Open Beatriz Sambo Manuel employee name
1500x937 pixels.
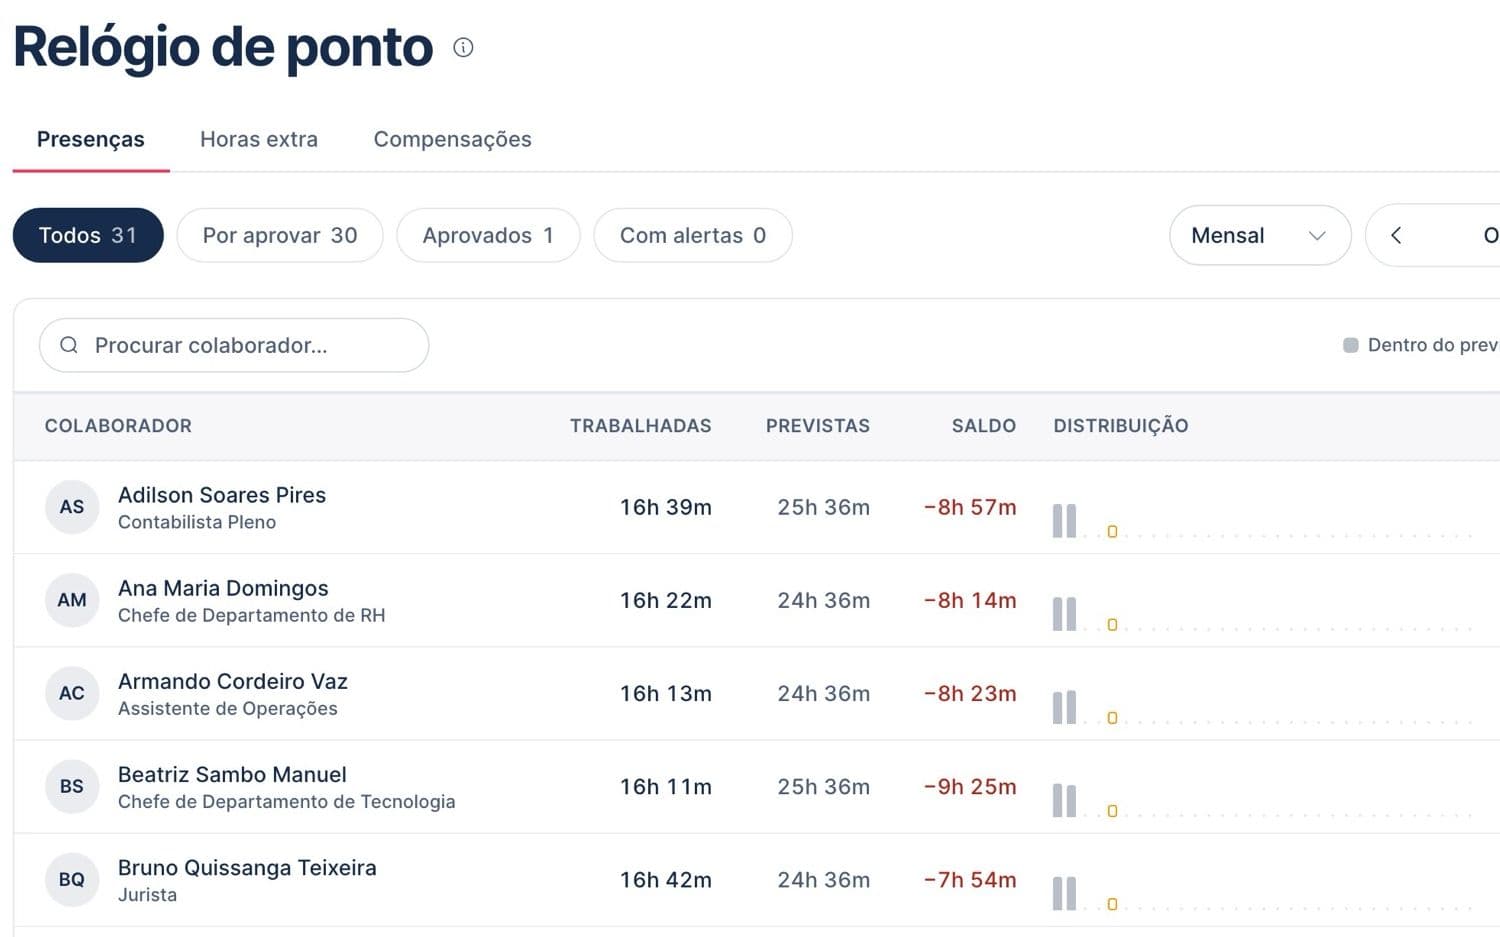coord(232,775)
